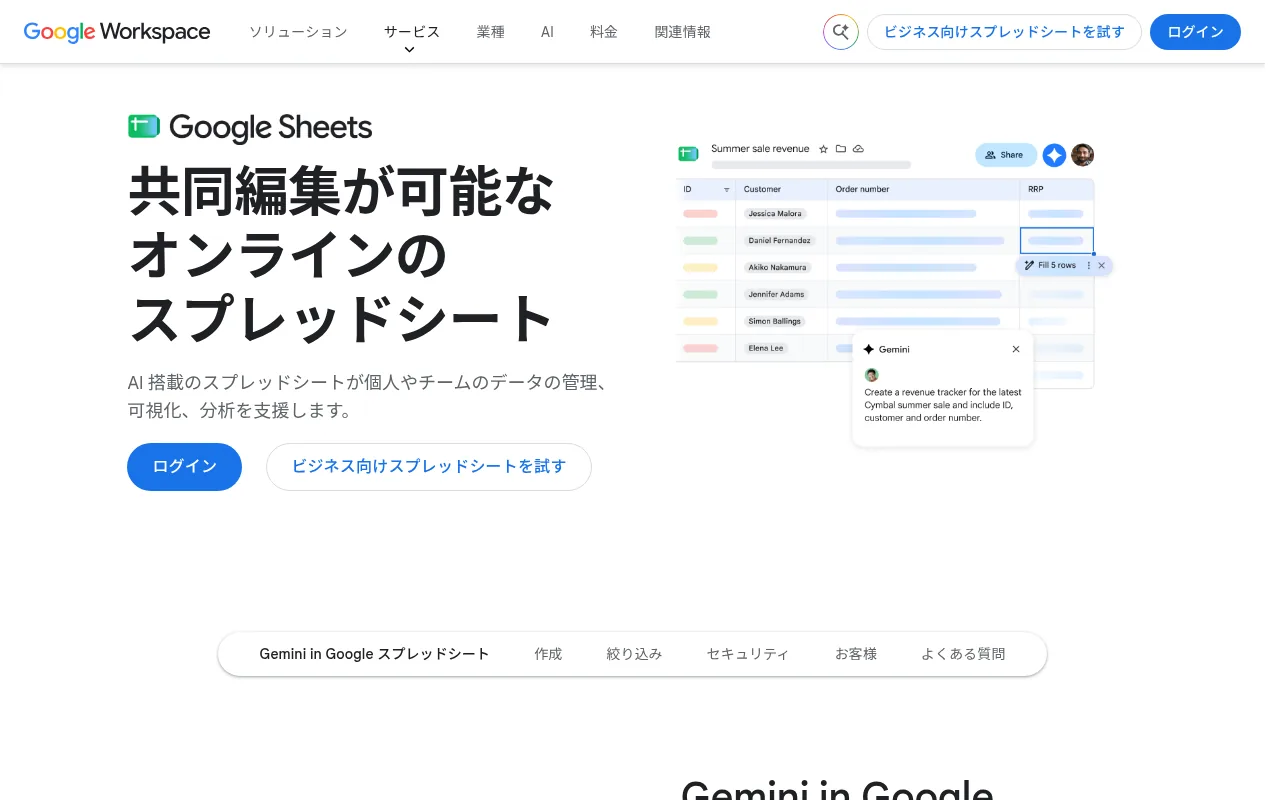Go to the 料金 page
The height and width of the screenshot is (800, 1280).
pyautogui.click(x=604, y=32)
